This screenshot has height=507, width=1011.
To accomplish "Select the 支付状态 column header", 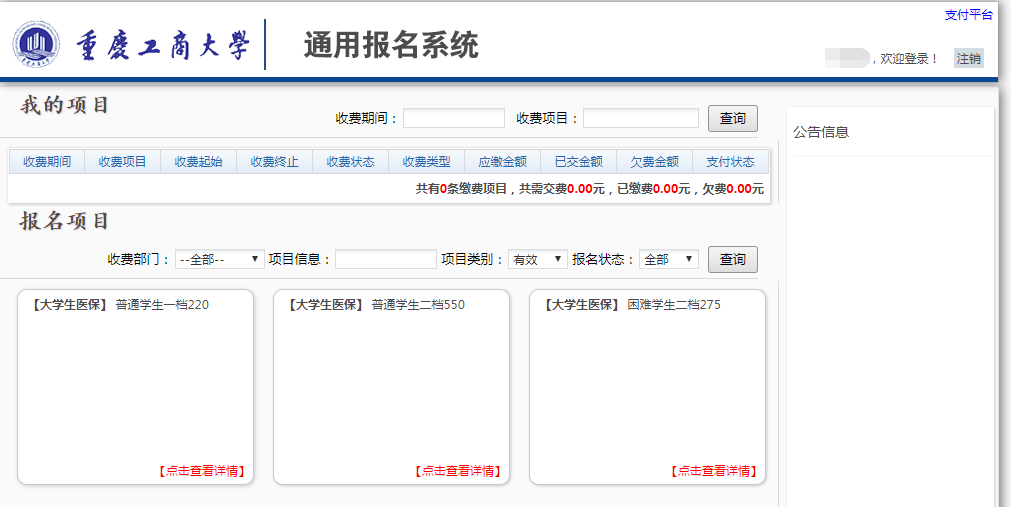I will 730,162.
